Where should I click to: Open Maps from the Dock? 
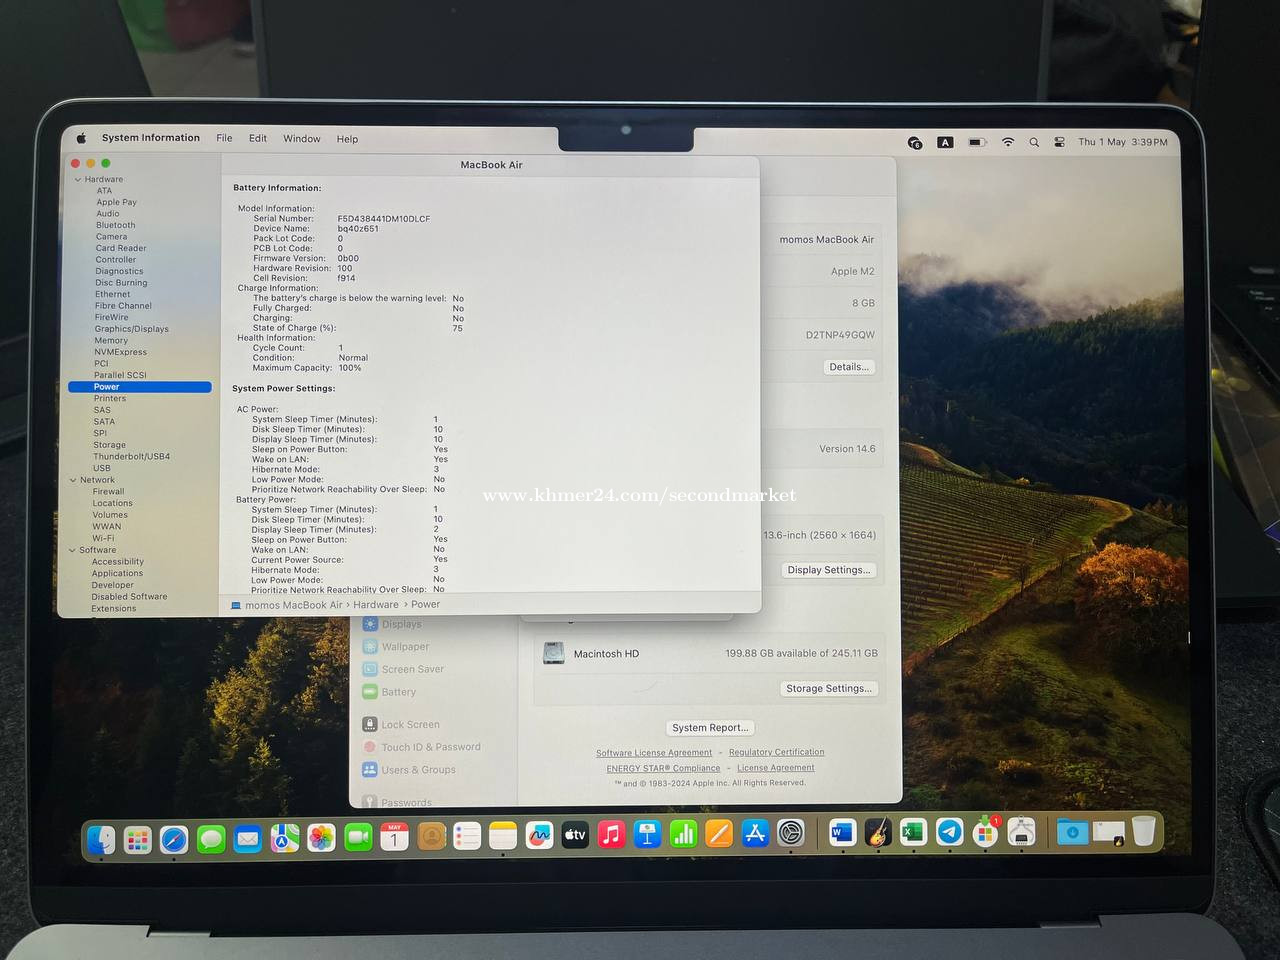pyautogui.click(x=284, y=838)
